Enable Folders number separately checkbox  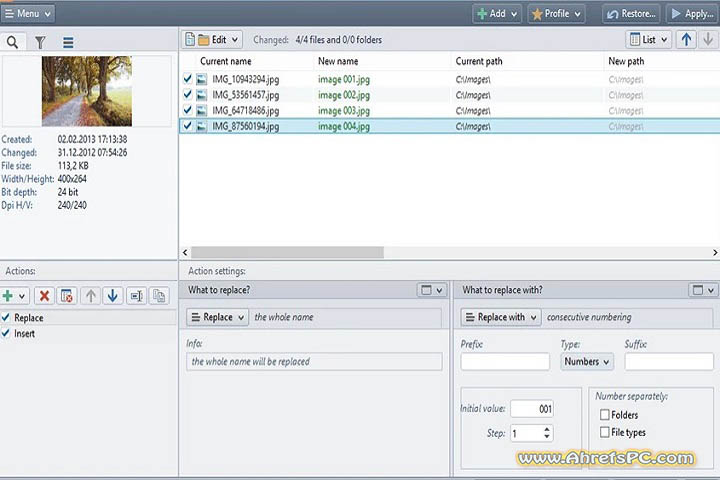605,415
